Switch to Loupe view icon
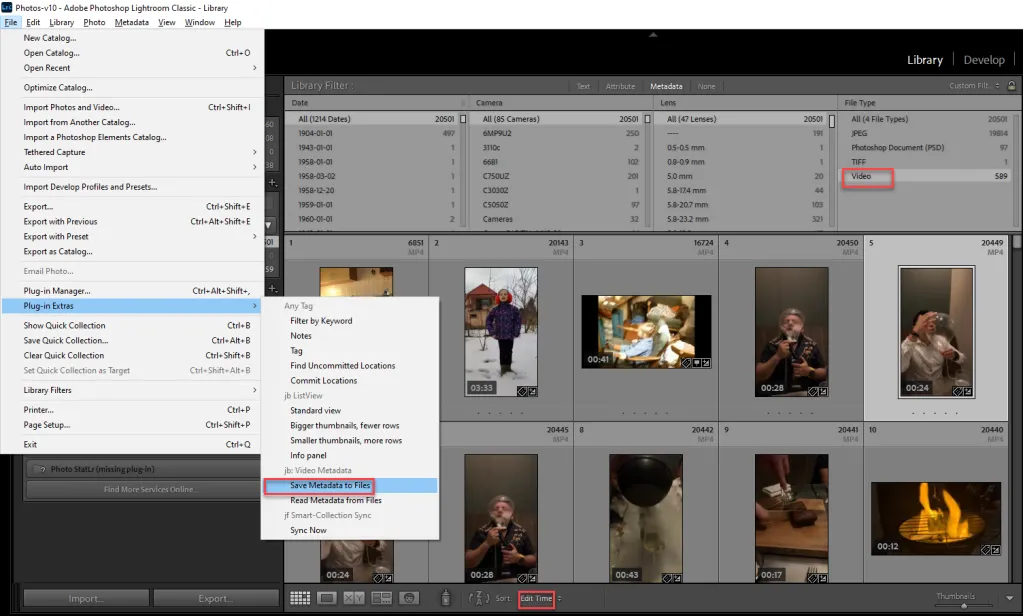The height and width of the screenshot is (616, 1023). coord(326,598)
